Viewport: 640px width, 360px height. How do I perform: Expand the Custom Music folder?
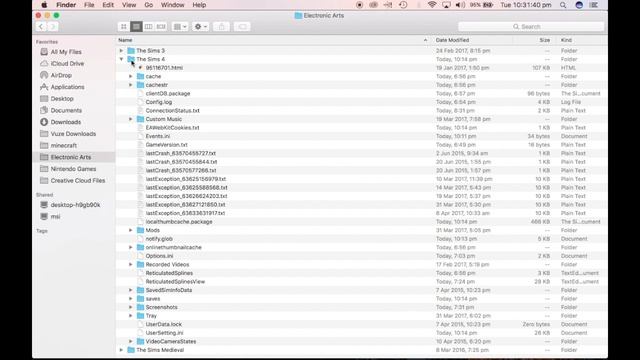[131, 119]
